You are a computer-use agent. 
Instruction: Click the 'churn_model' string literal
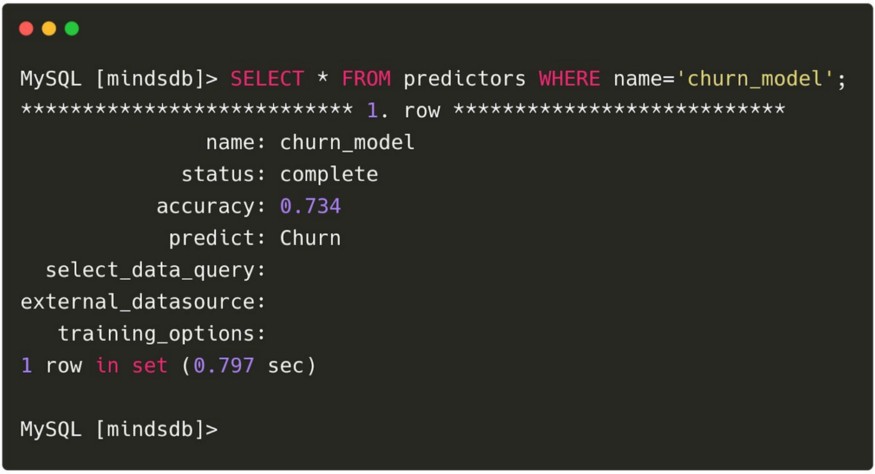pos(755,79)
